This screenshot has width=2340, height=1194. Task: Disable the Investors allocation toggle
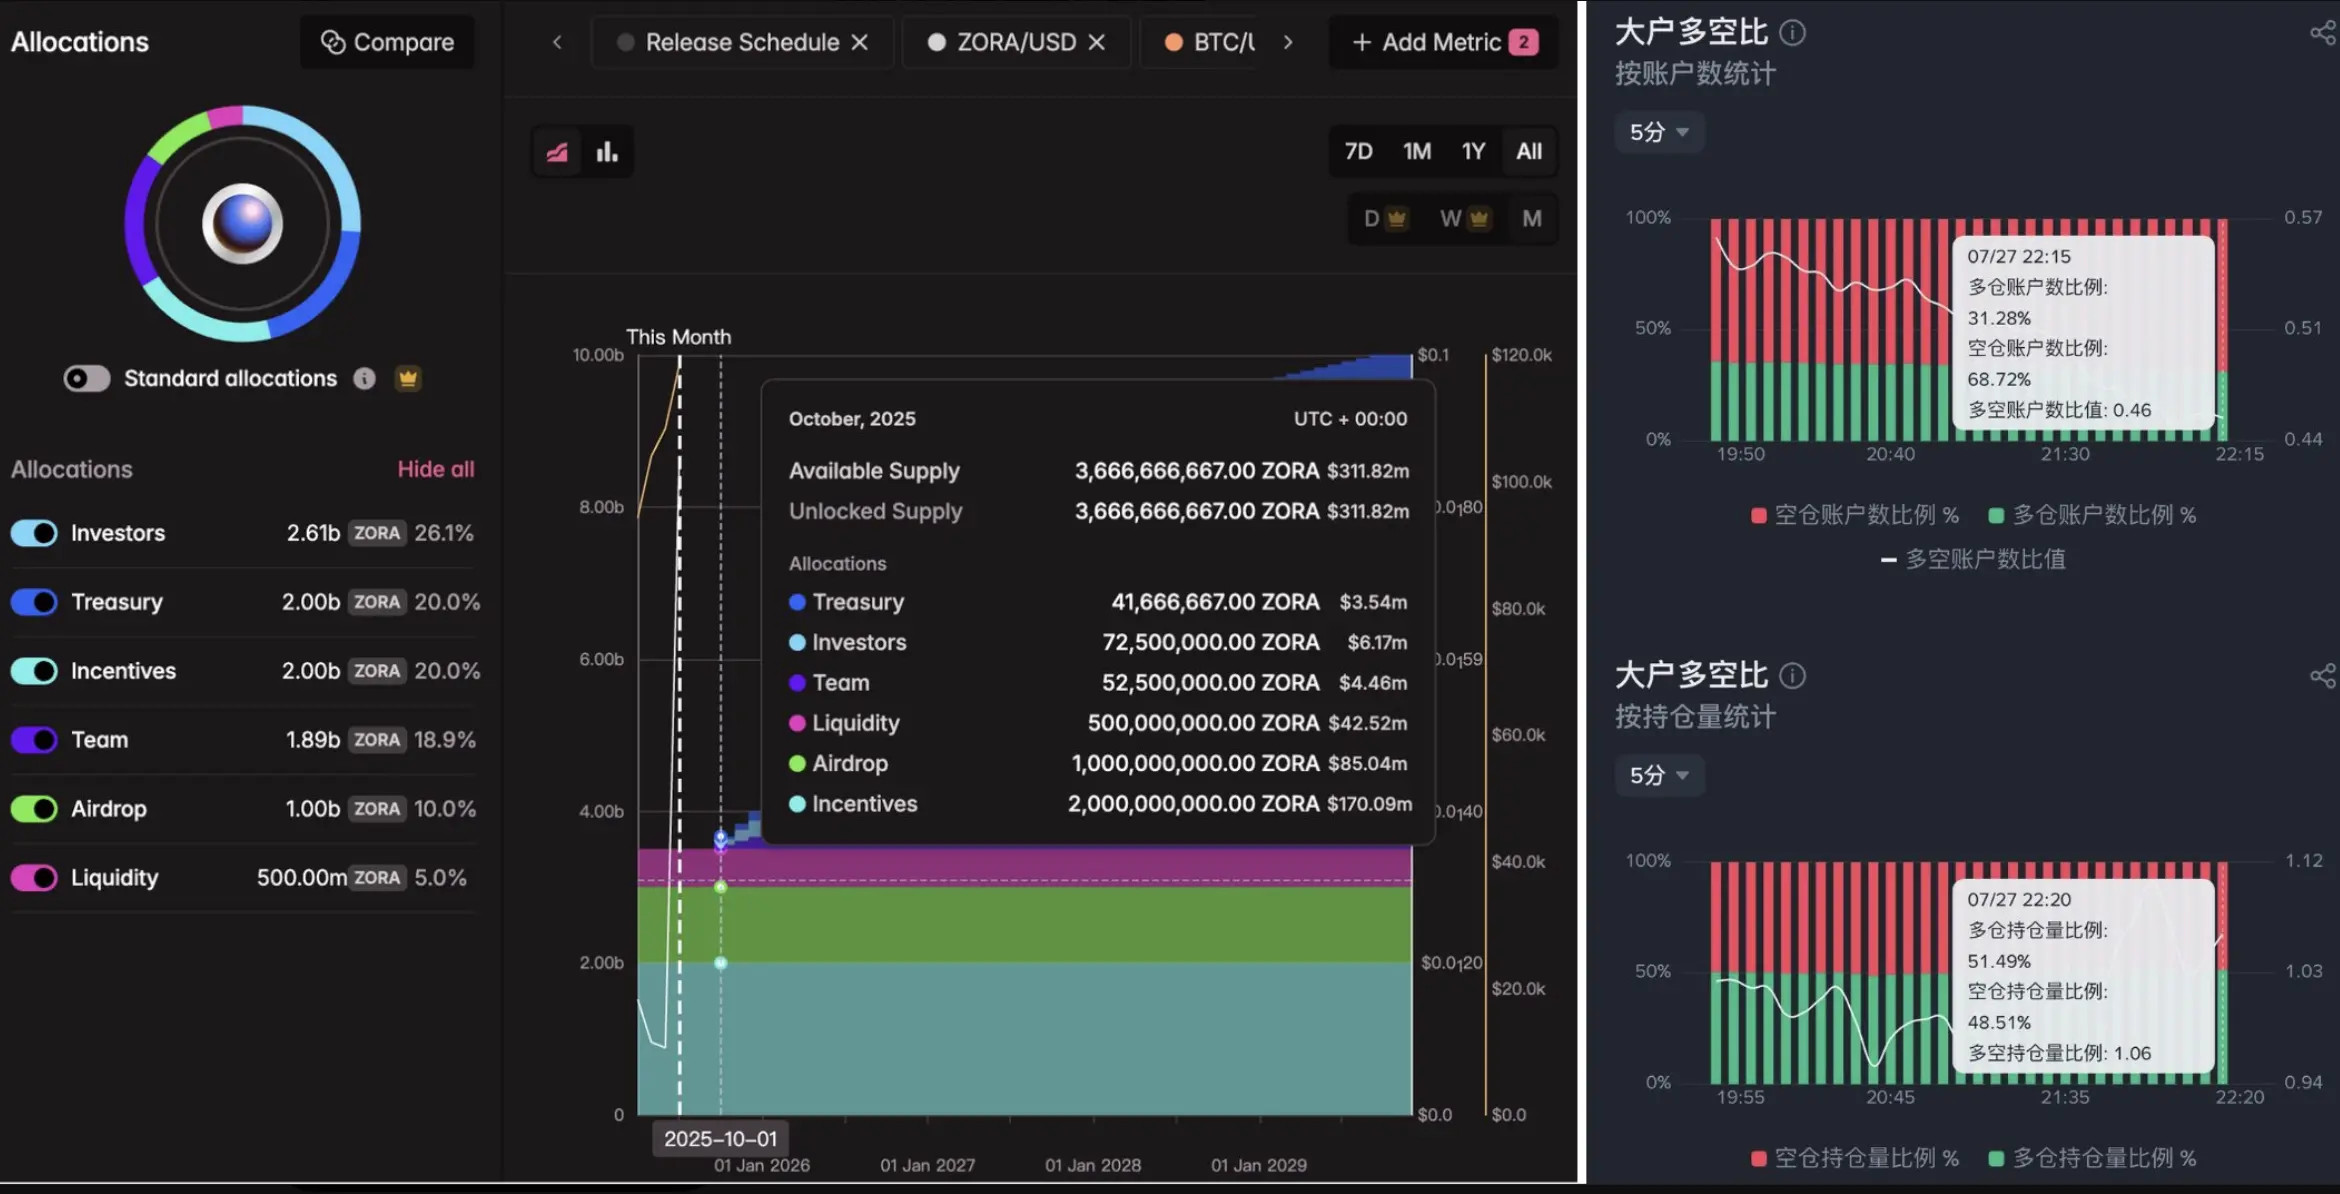(x=35, y=533)
